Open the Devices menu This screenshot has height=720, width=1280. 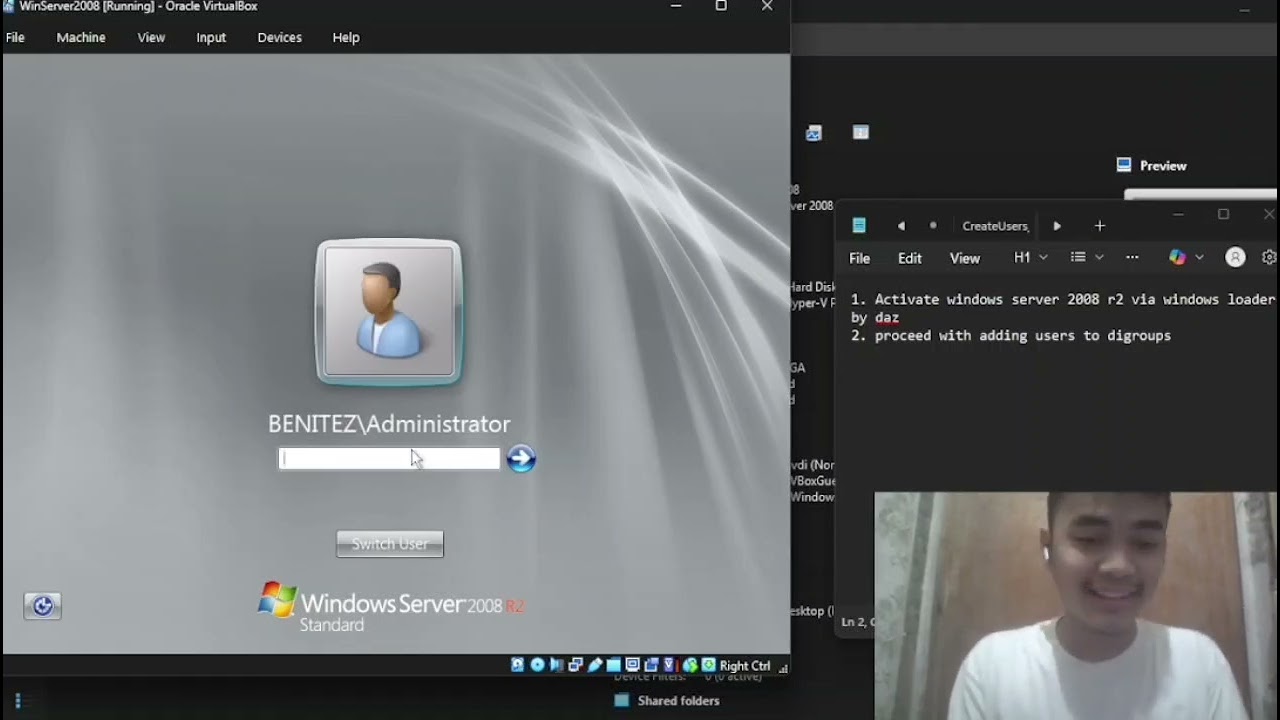(x=279, y=37)
